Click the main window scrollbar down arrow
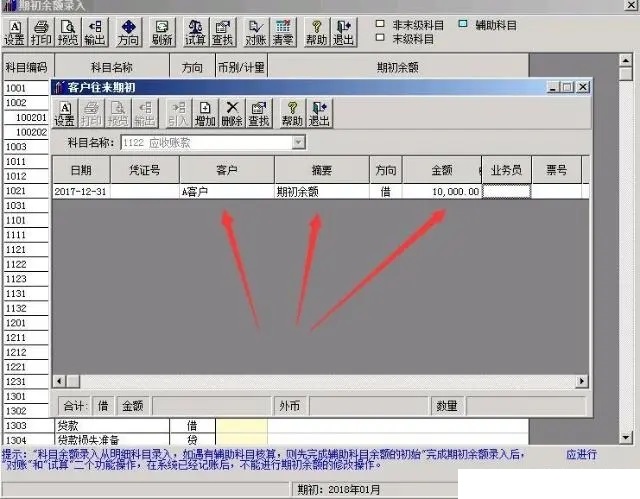 point(626,437)
